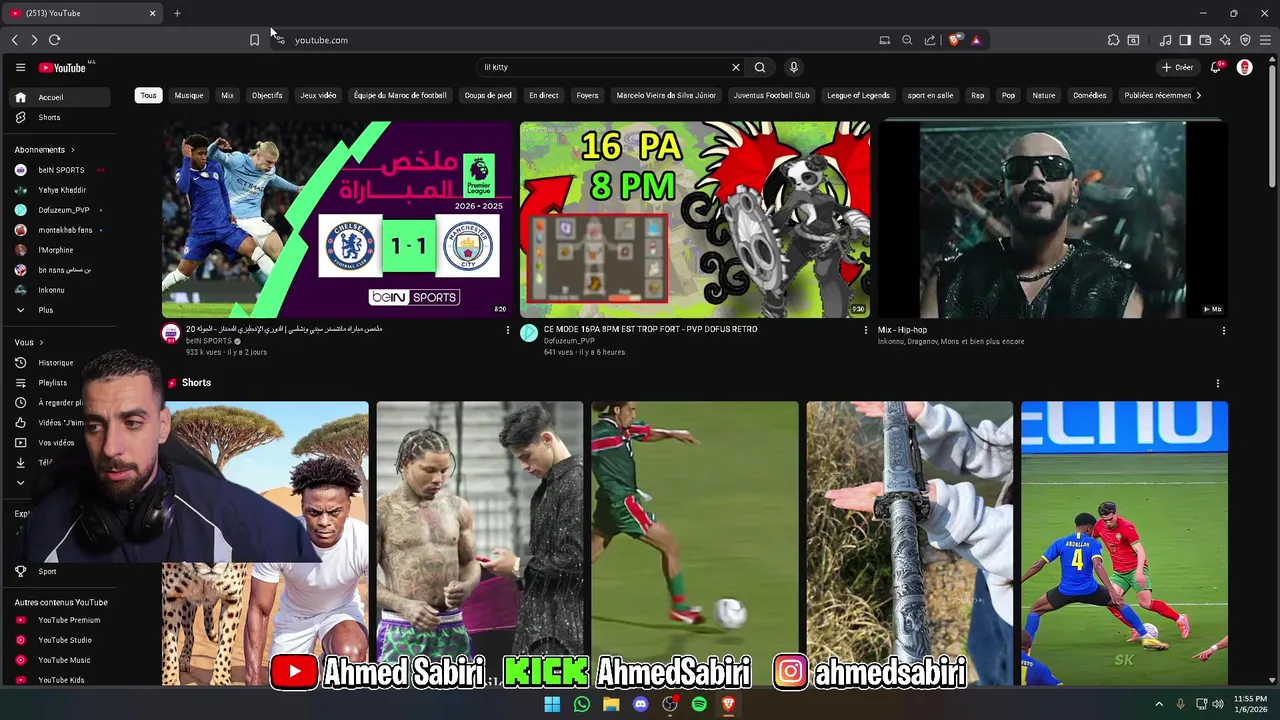Click the Dofuzeum_PVP channel avatar under the video
The height and width of the screenshot is (720, 1280).
coord(529,333)
